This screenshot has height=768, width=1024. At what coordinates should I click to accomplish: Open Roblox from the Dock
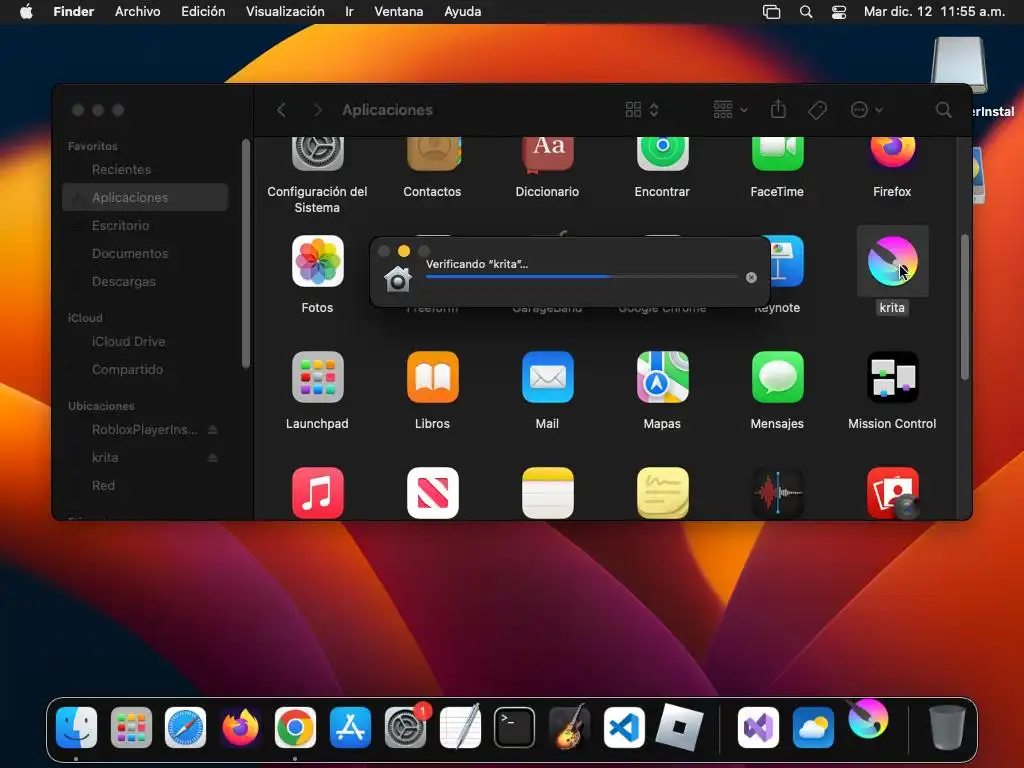(679, 727)
